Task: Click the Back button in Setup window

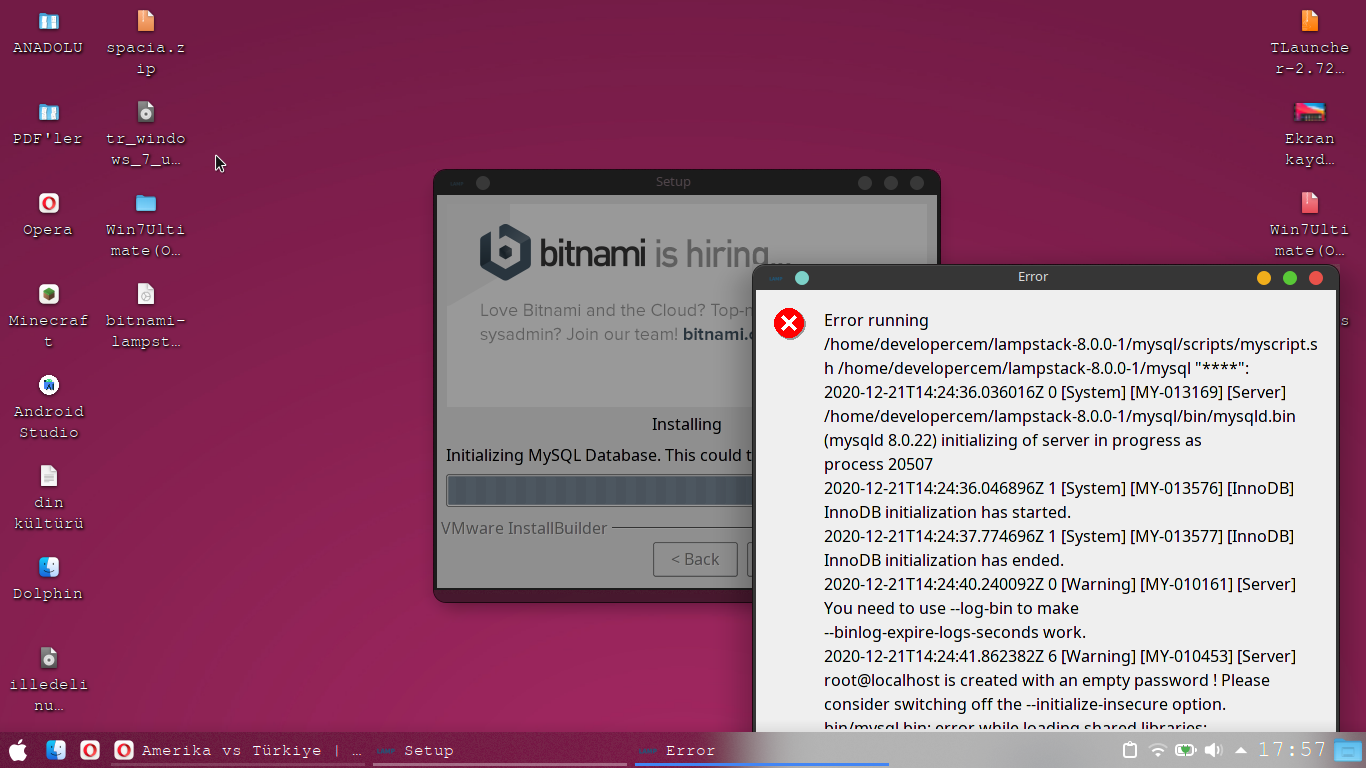Action: (695, 560)
